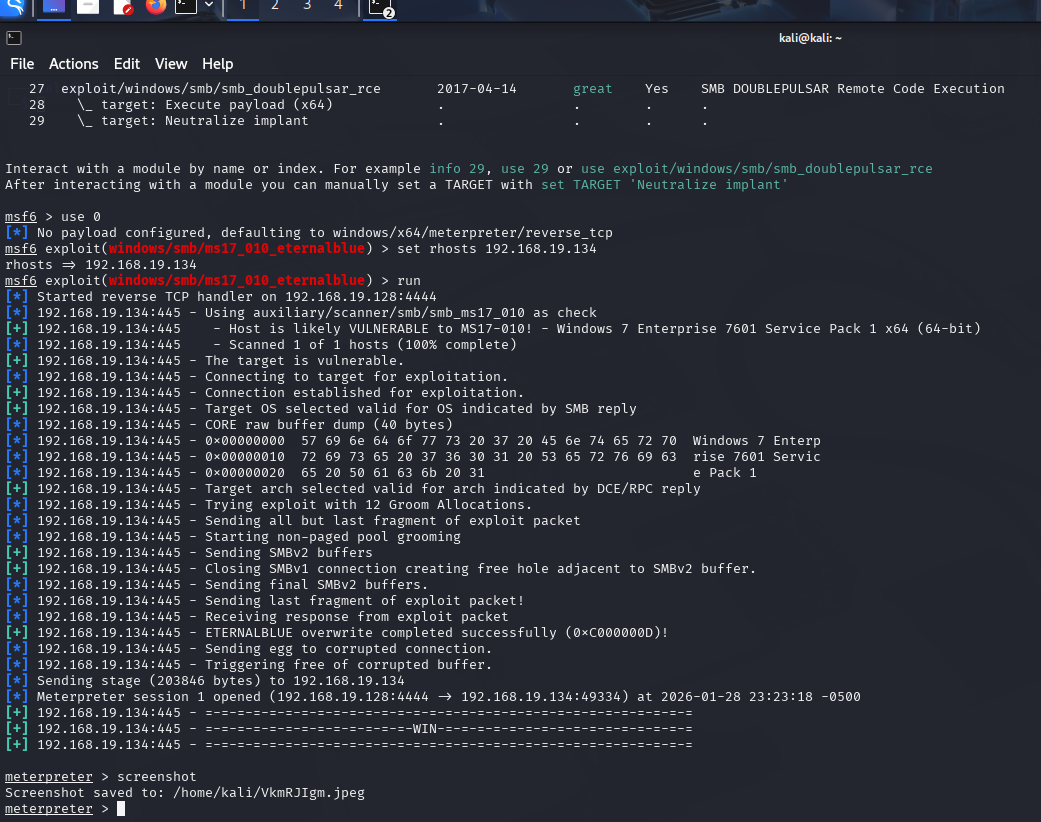
Task: Click 'set rhosts 192.168.19.134' command text
Action: [497, 248]
